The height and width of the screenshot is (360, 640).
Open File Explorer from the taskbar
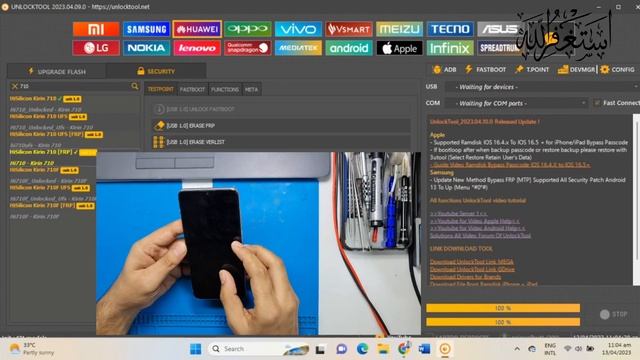click(383, 349)
